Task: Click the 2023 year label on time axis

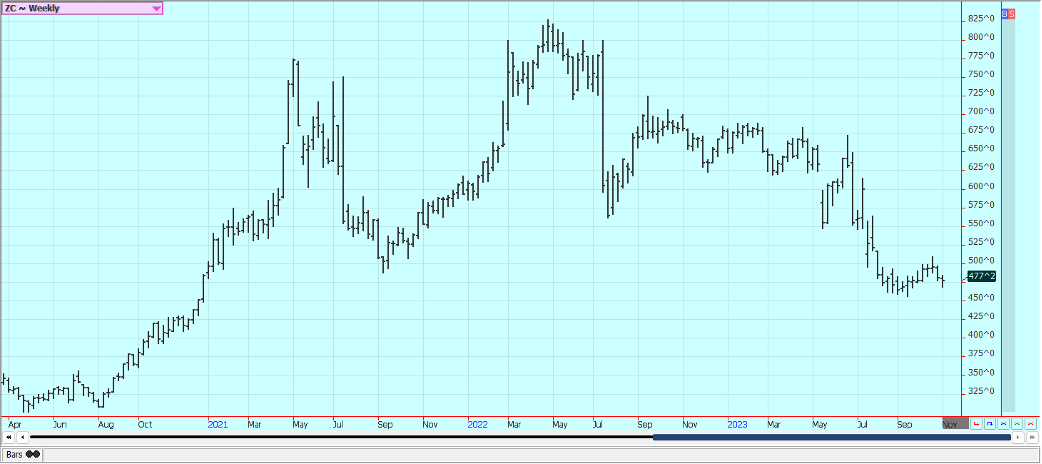Action: (737, 423)
